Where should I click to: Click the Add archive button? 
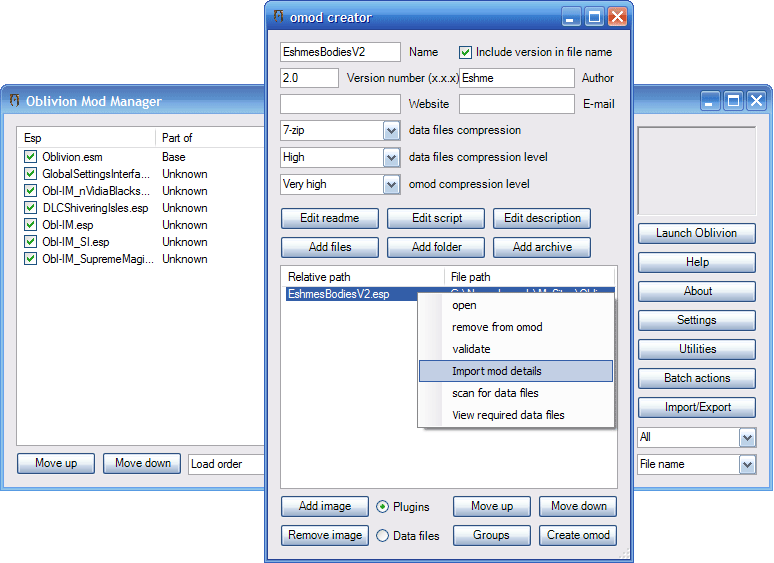pos(542,247)
